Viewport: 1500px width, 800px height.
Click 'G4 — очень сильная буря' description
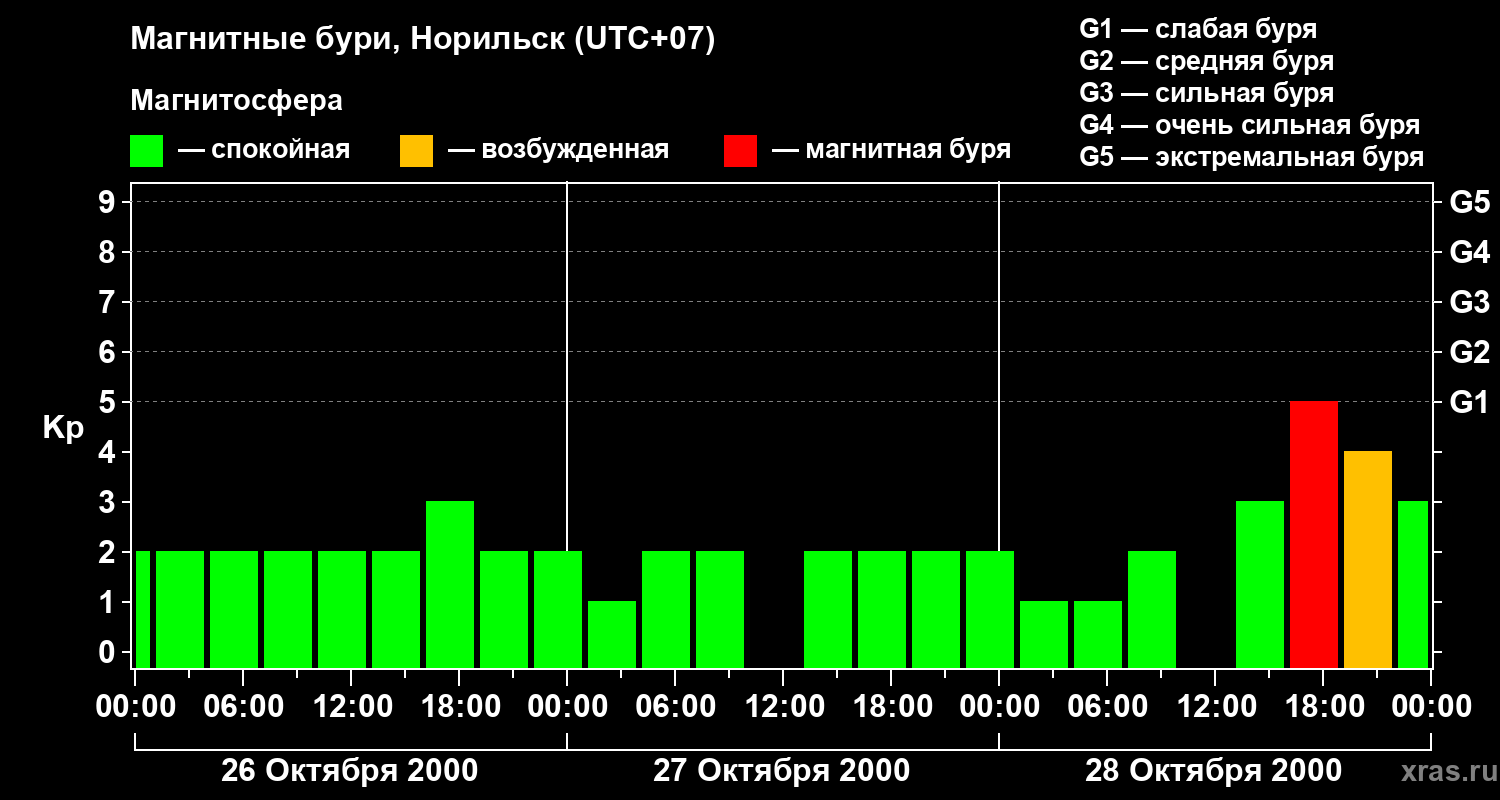point(1249,125)
